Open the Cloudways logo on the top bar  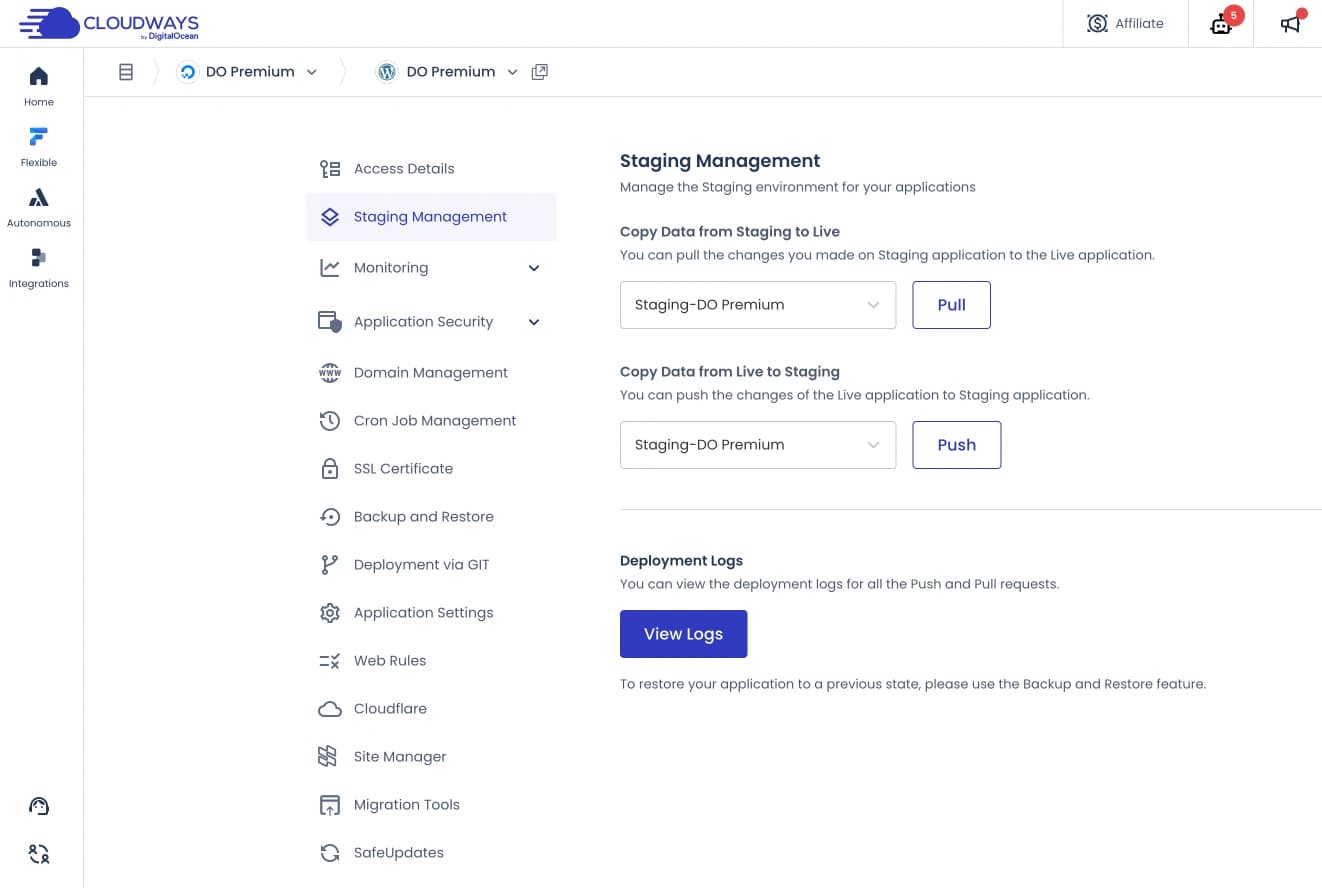tap(108, 23)
